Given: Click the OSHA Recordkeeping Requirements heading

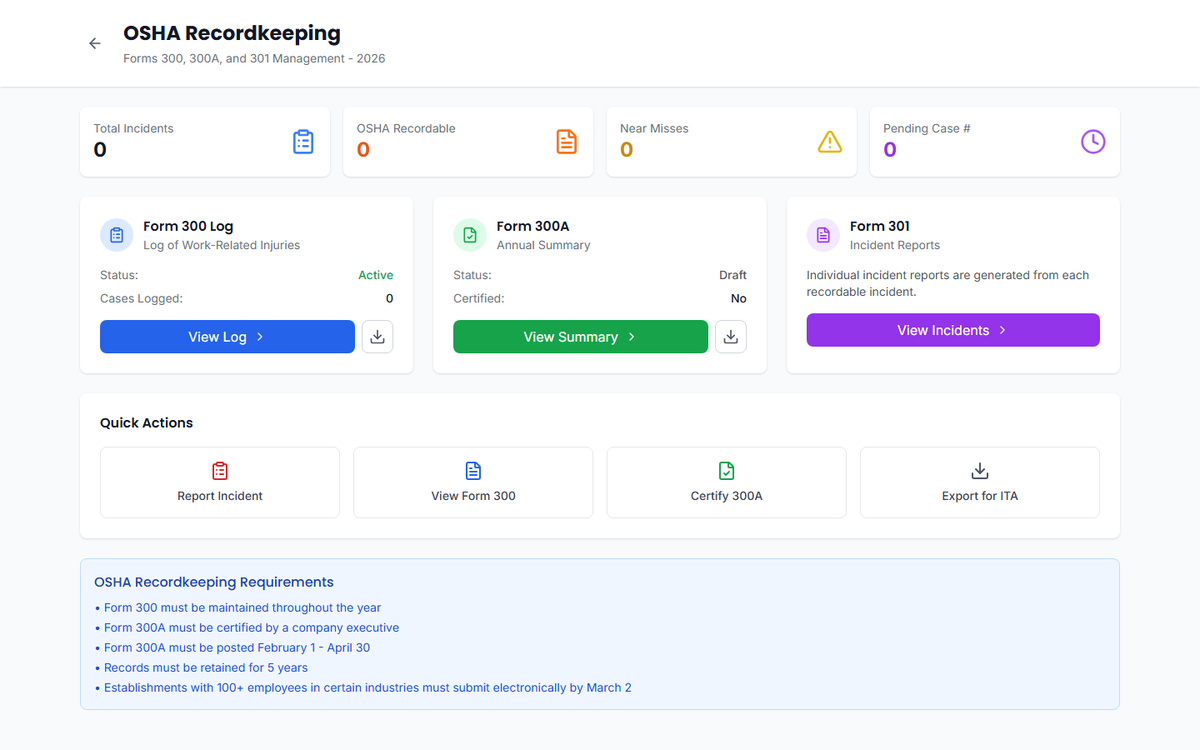Looking at the screenshot, I should tap(214, 582).
